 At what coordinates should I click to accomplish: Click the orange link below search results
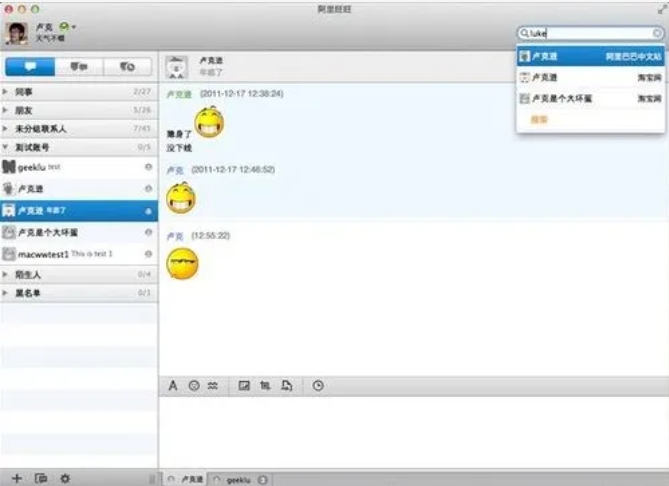coord(539,119)
